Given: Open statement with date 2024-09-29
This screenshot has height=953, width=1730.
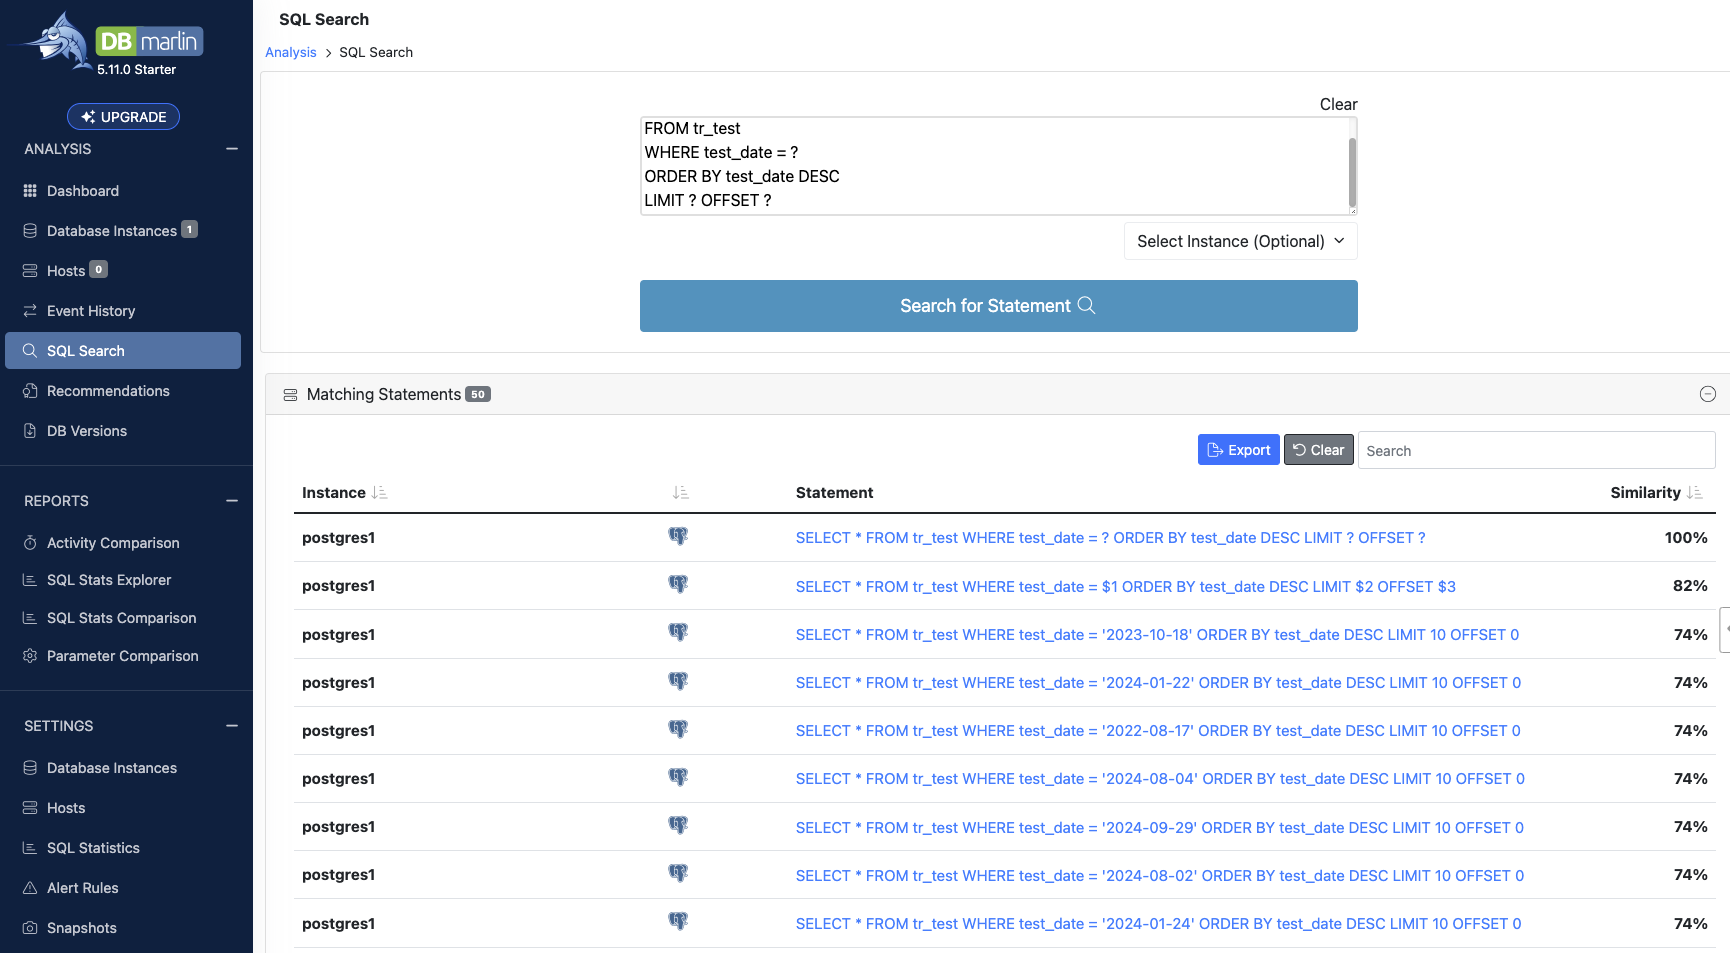Looking at the screenshot, I should 1160,828.
